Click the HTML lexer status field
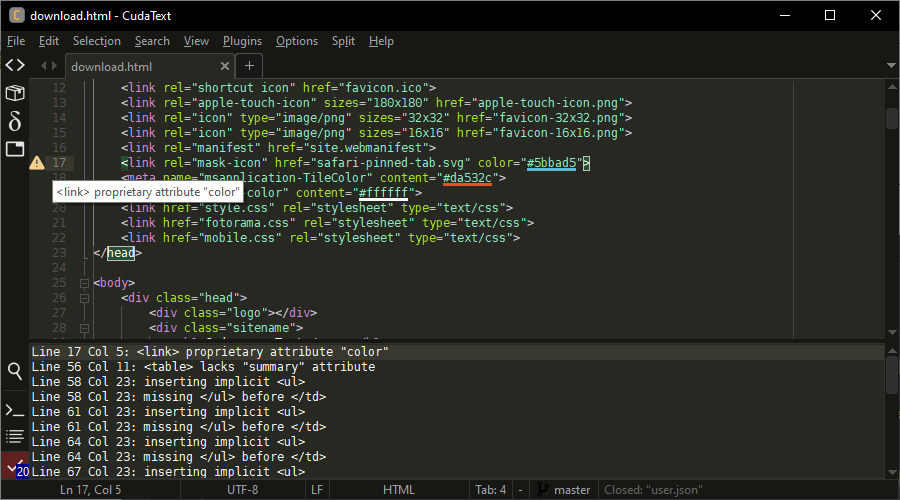The image size is (900, 500). 398,490
